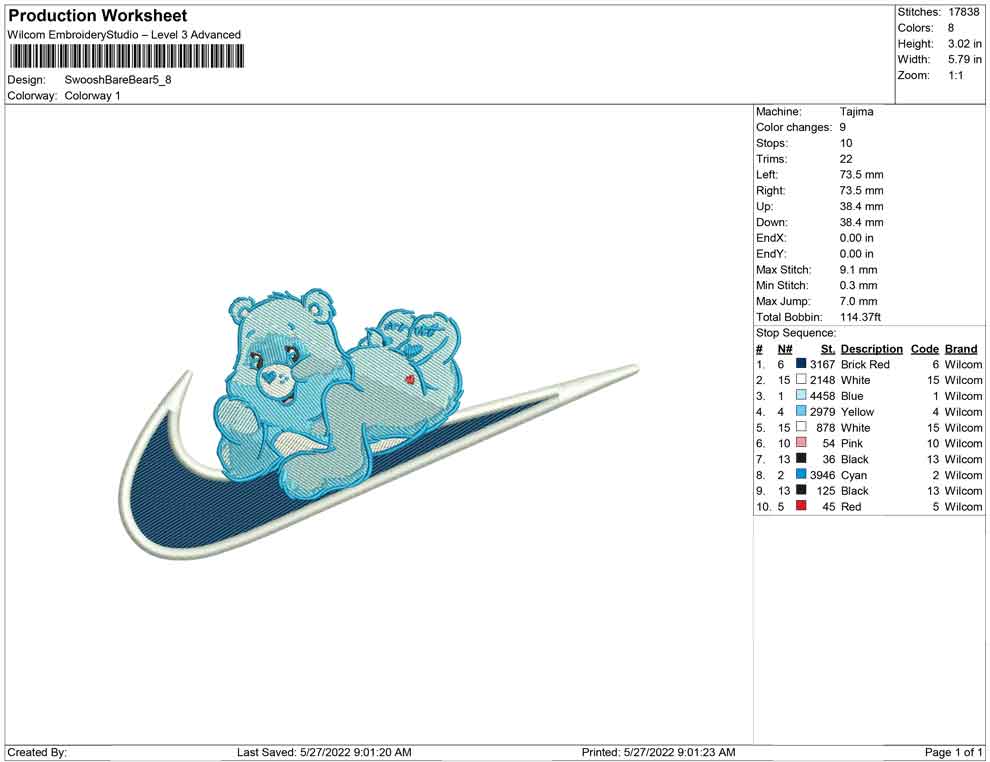Click the EndY value
This screenshot has height=762, width=990.
pos(857,254)
